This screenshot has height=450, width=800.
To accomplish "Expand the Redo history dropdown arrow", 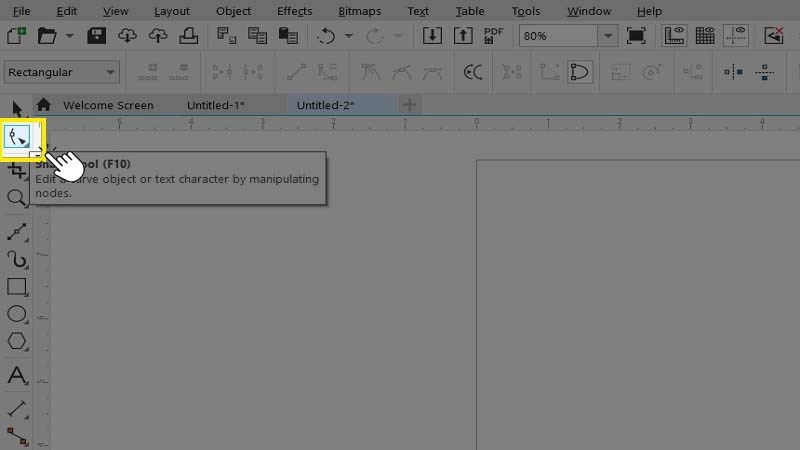I will point(397,36).
